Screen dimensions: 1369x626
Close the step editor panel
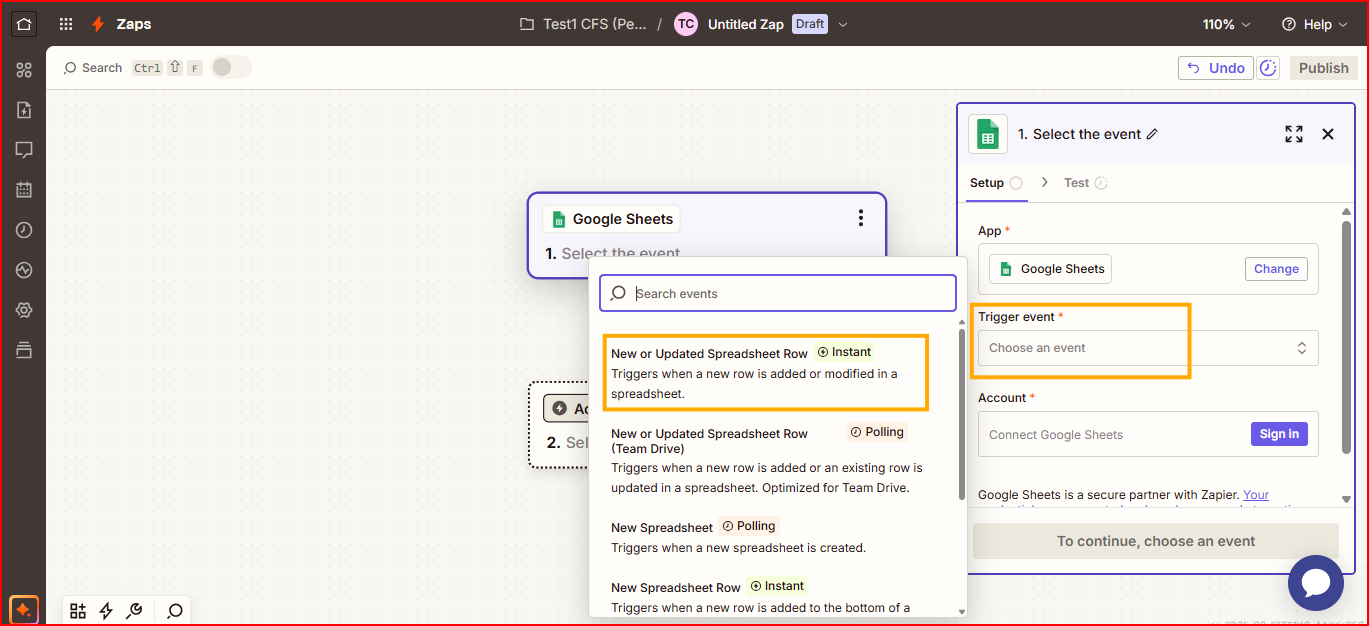tap(1328, 134)
